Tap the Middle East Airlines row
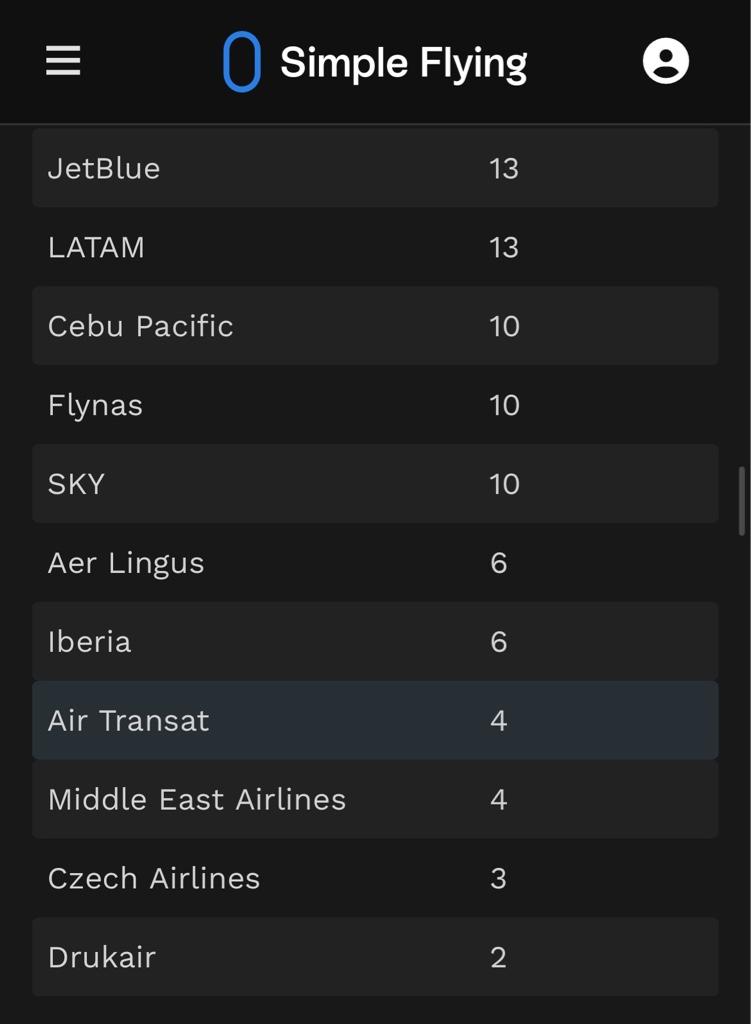751x1024 pixels. click(x=376, y=799)
